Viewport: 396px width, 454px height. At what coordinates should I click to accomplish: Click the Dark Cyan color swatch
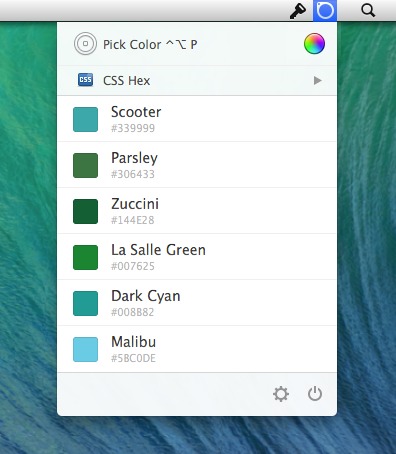(x=85, y=303)
